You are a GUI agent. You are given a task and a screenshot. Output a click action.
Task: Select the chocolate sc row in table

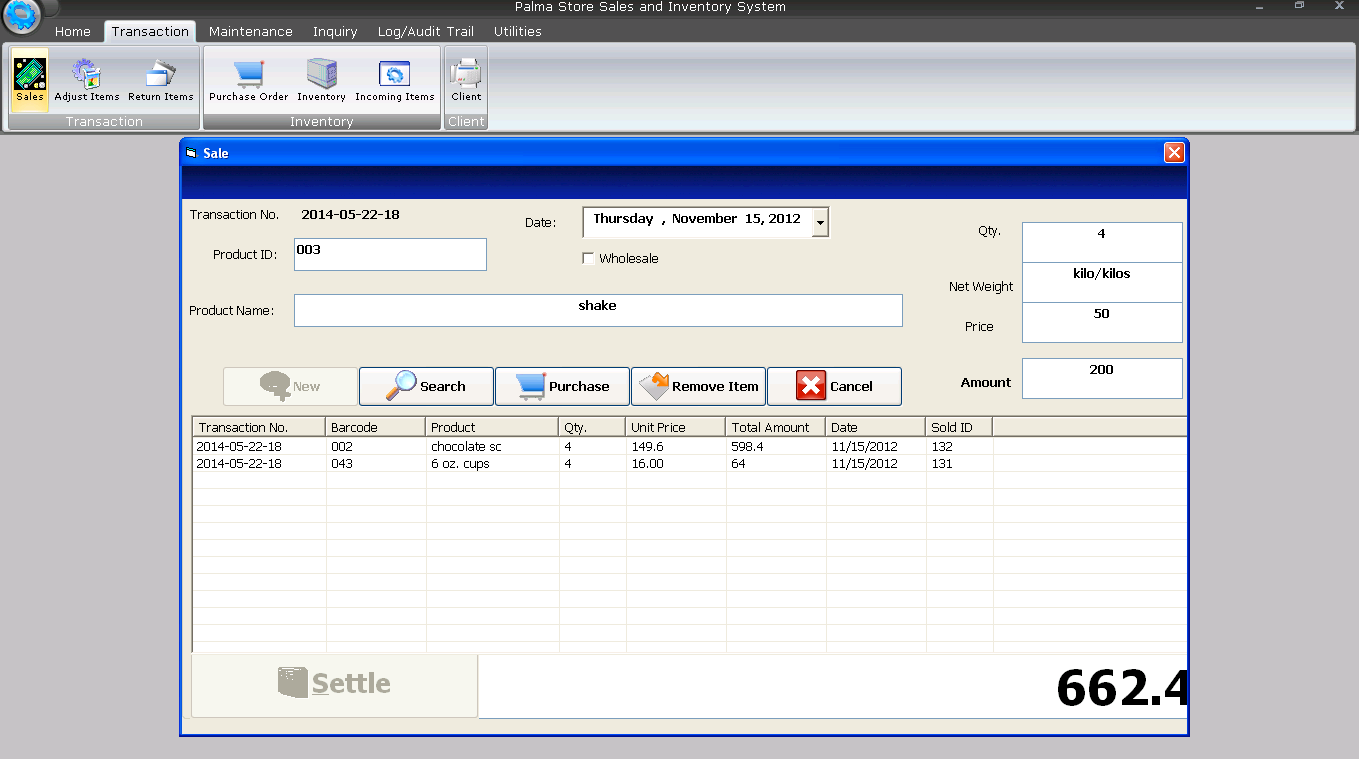[466, 447]
